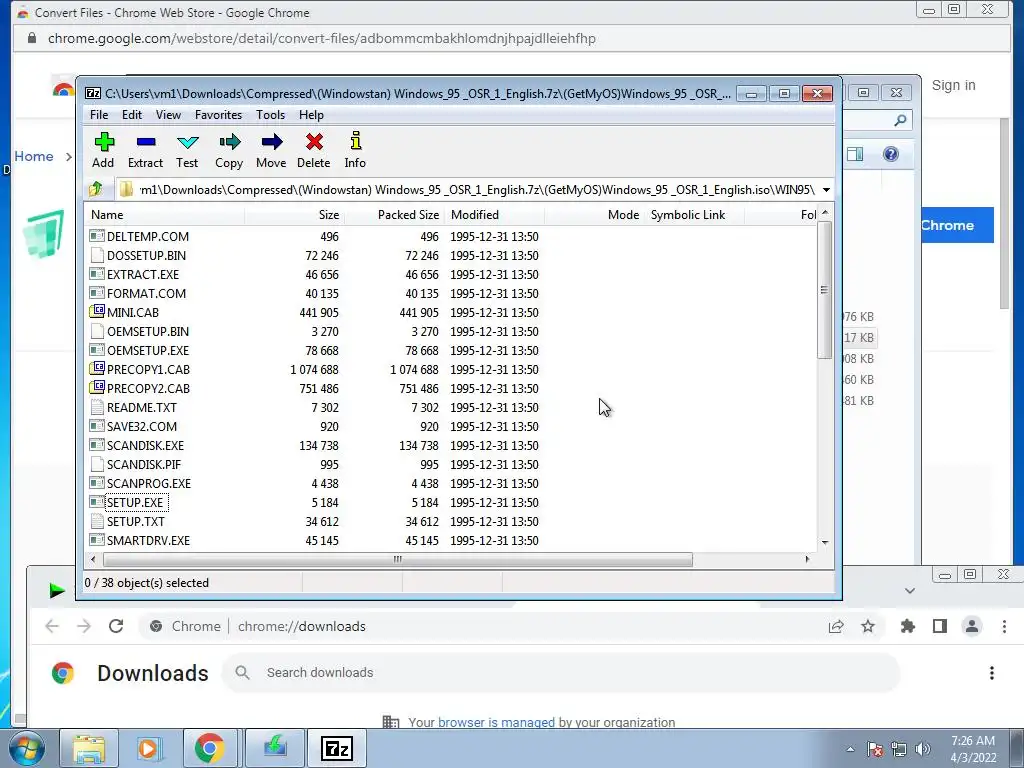
Task: Reload the Chrome downloads page
Action: (116, 626)
